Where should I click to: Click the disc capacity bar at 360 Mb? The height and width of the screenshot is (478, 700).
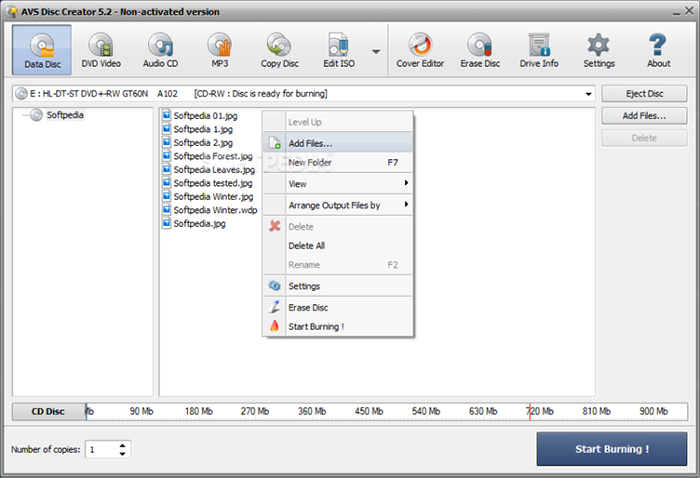312,411
